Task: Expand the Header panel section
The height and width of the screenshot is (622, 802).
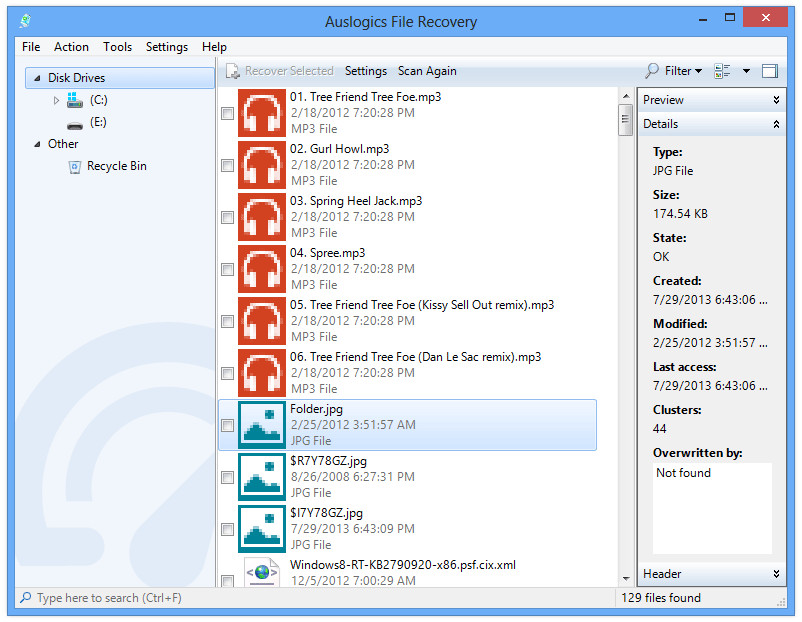Action: [776, 574]
